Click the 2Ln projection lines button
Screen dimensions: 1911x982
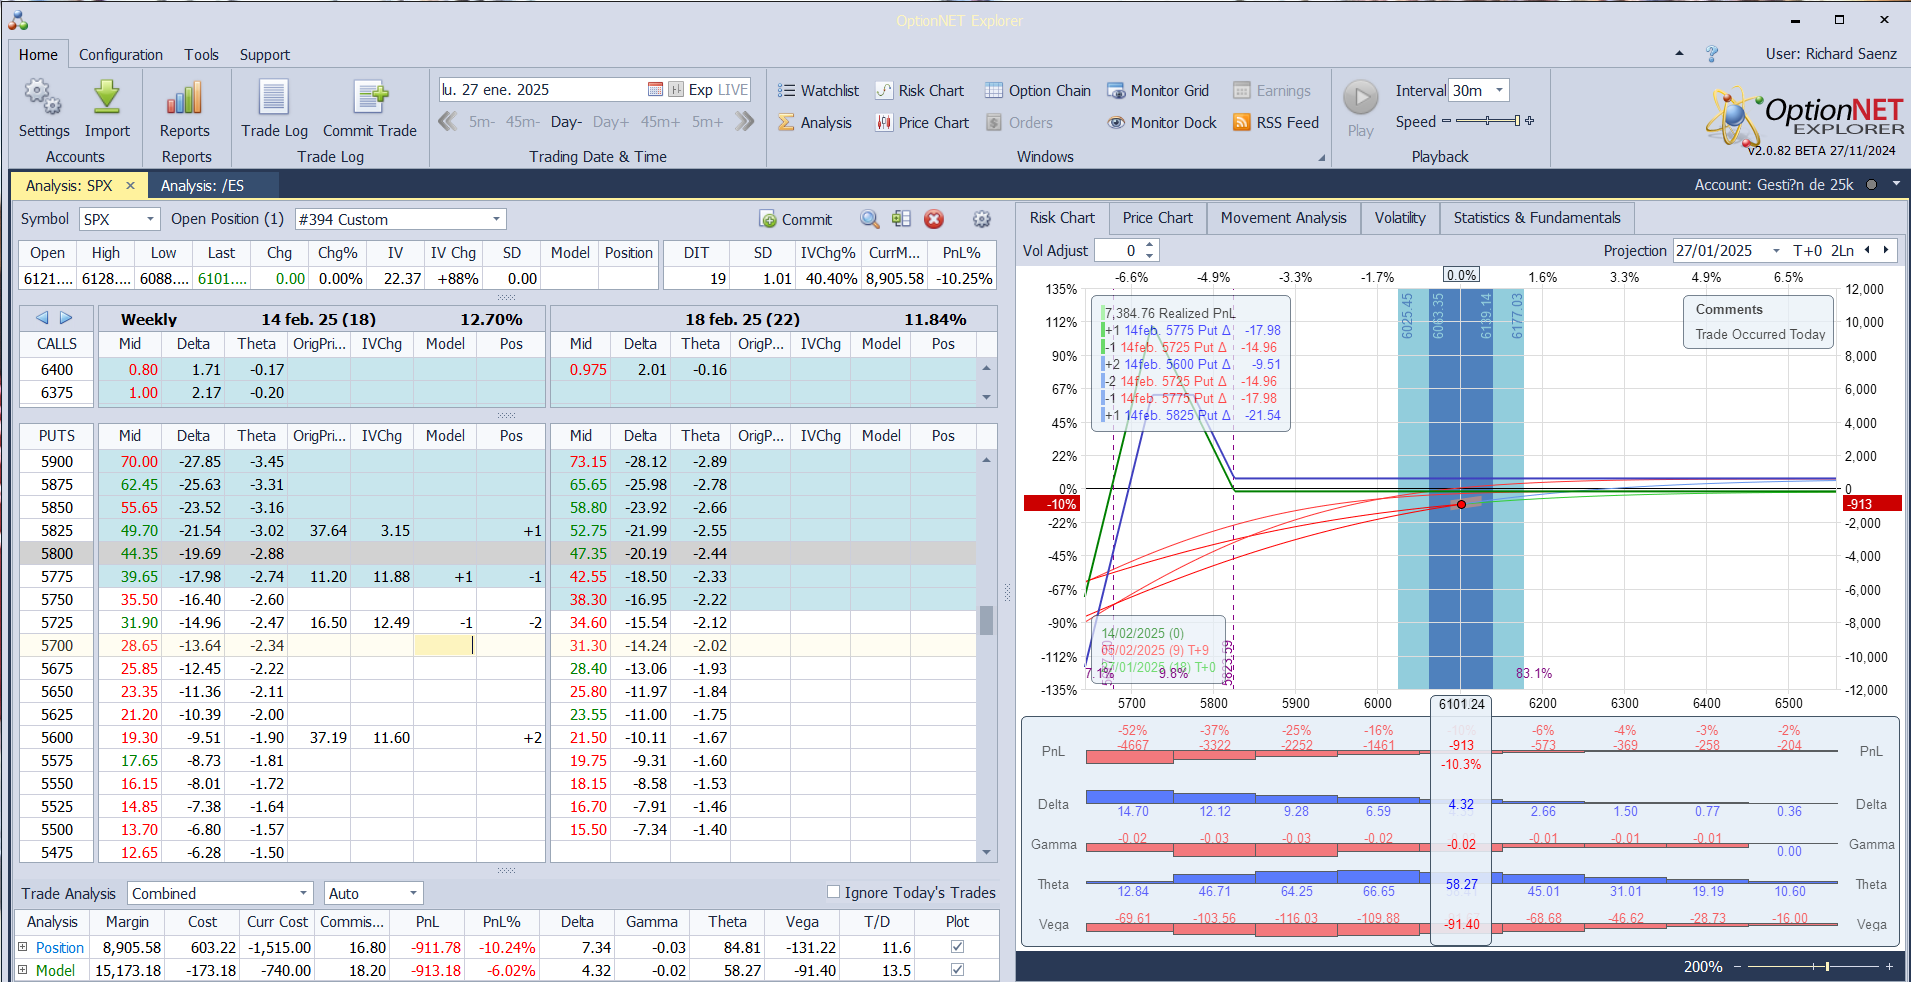tap(1842, 251)
